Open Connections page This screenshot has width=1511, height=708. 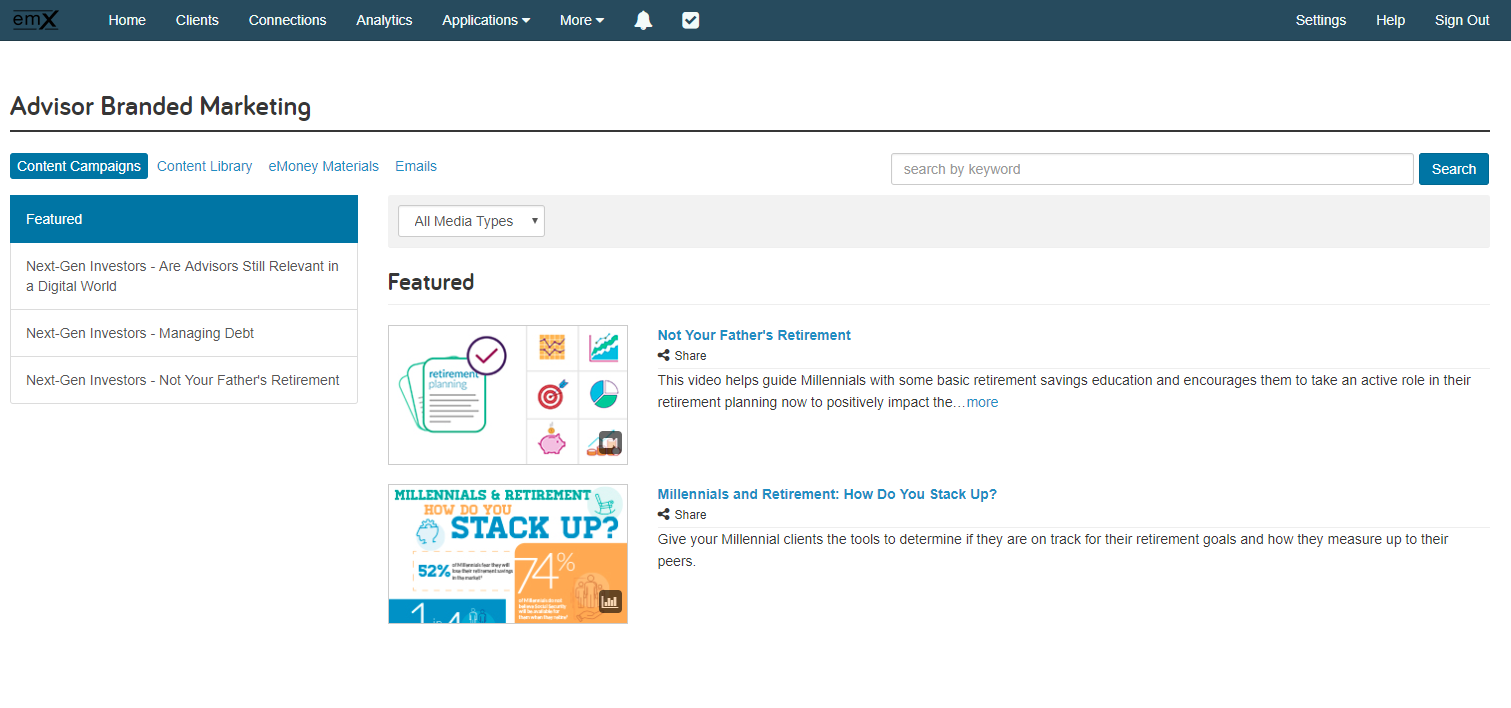pyautogui.click(x=287, y=20)
